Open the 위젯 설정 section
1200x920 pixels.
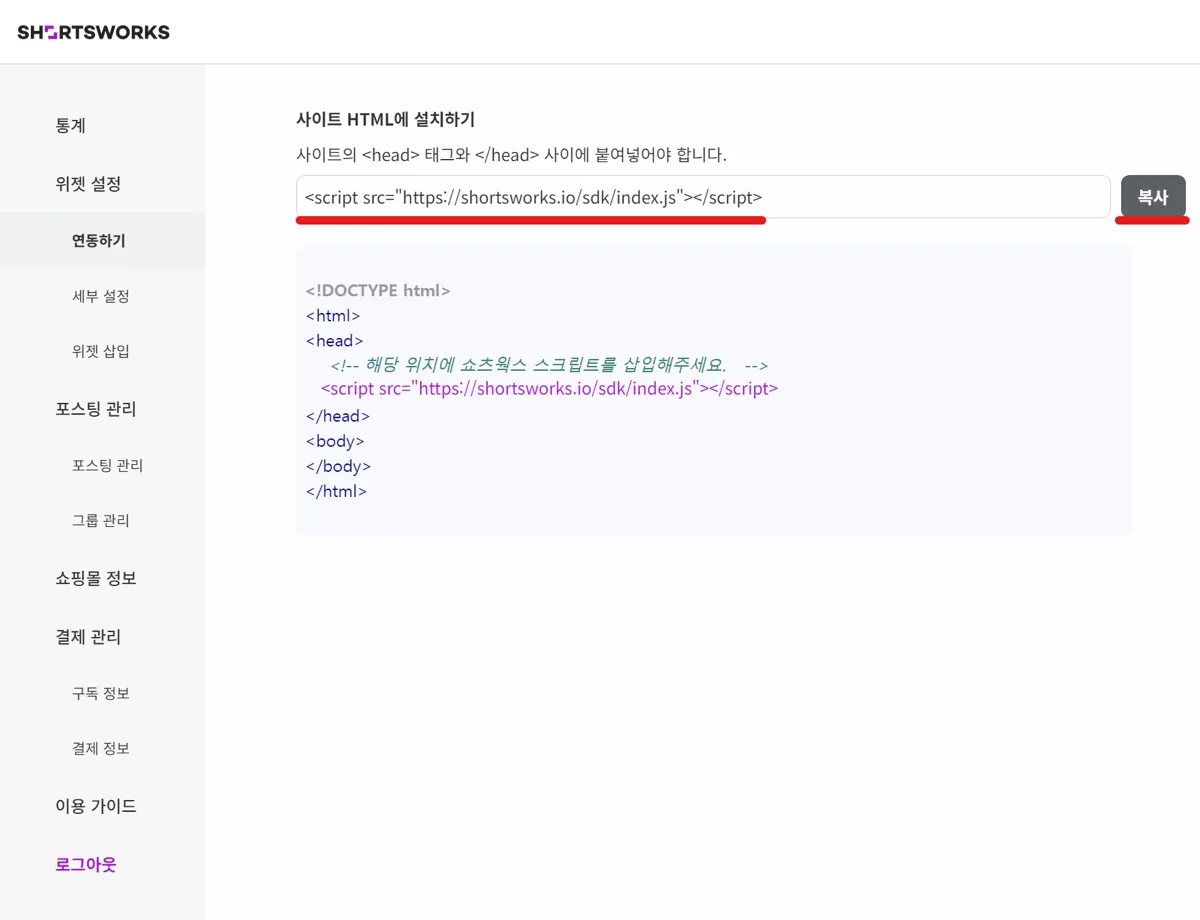88,184
